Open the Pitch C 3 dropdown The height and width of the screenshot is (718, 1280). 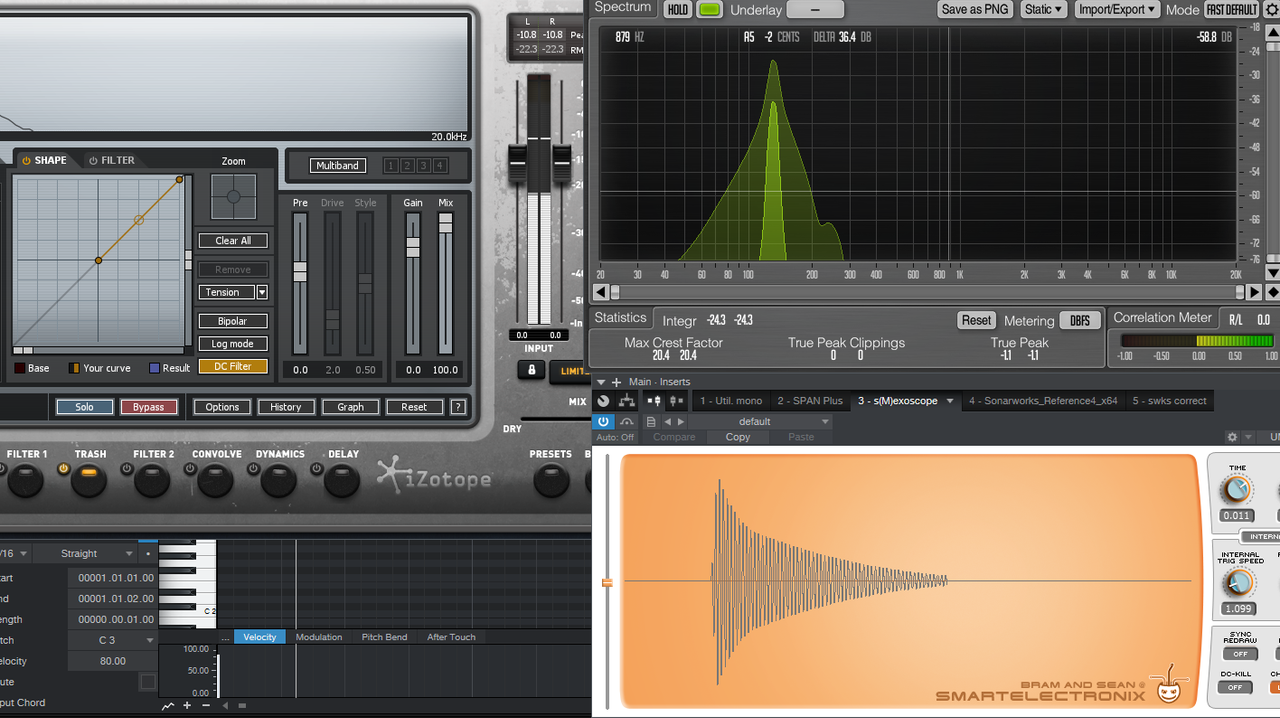(112, 640)
